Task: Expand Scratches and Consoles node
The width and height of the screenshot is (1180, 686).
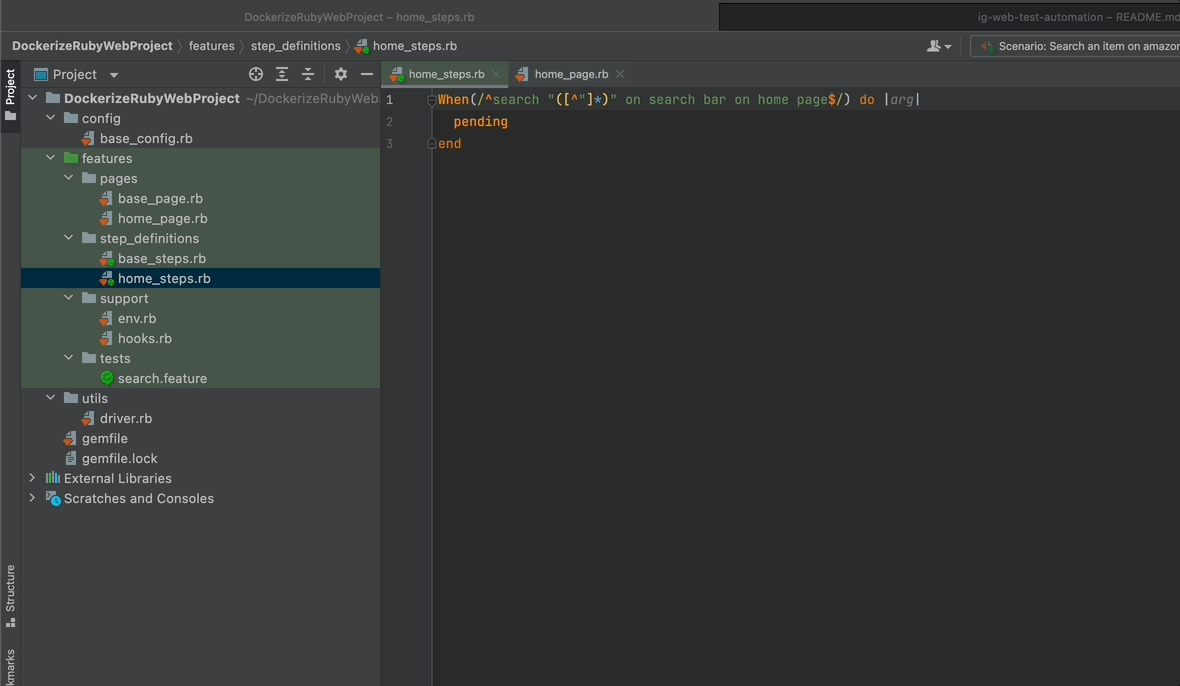Action: [x=32, y=498]
